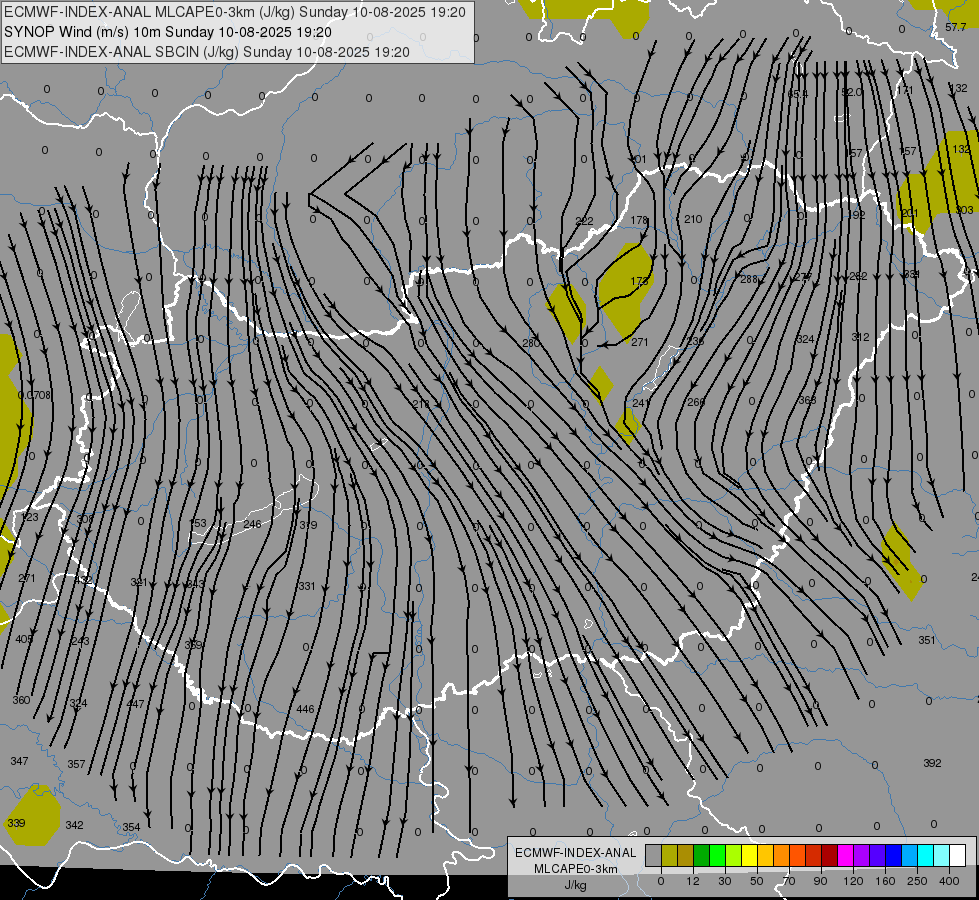Select the 288 map value

pyautogui.click(x=749, y=279)
